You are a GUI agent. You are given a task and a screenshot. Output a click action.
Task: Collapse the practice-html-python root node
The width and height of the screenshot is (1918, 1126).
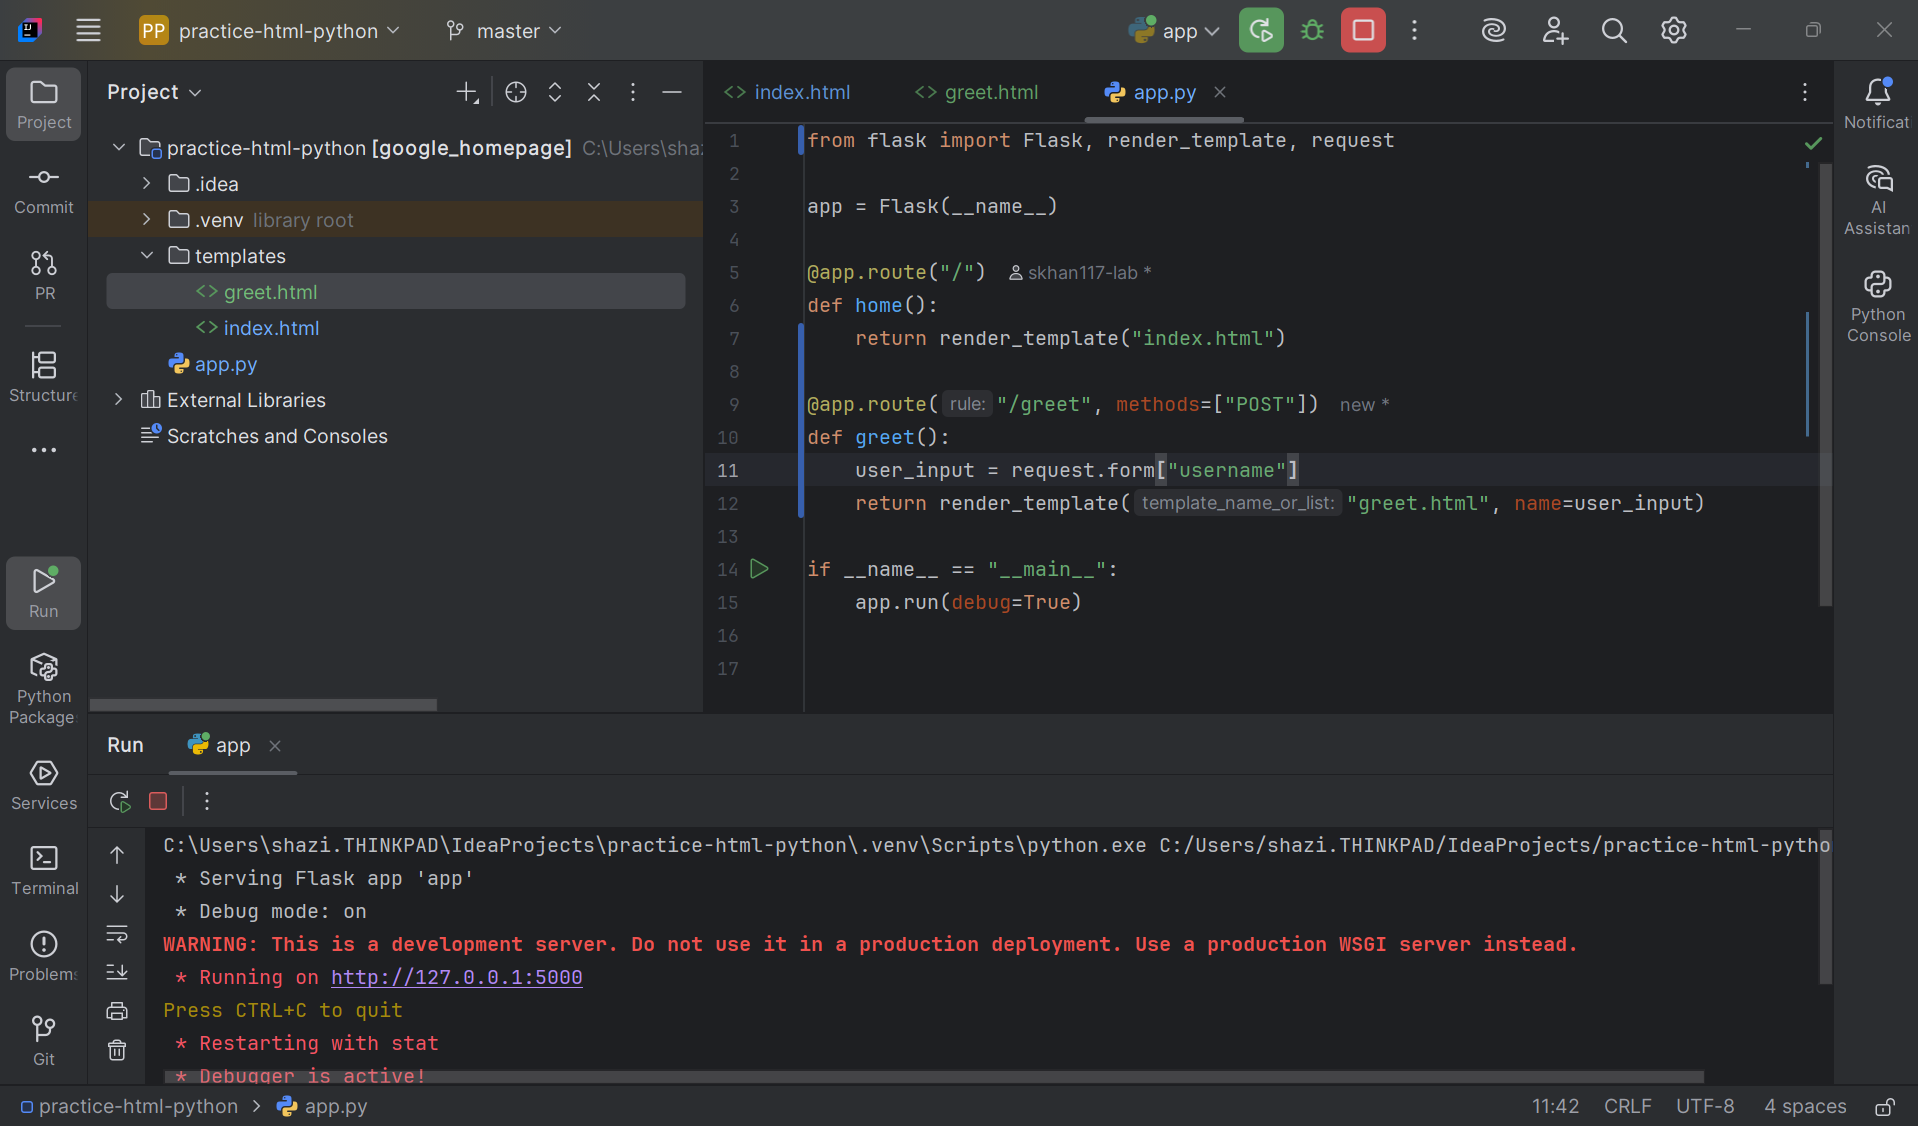(119, 148)
